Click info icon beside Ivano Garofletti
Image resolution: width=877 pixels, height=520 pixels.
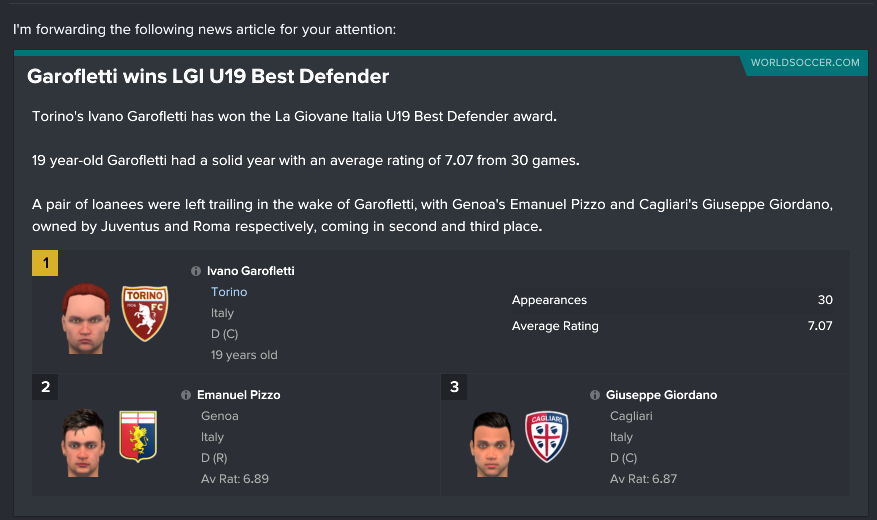[196, 271]
